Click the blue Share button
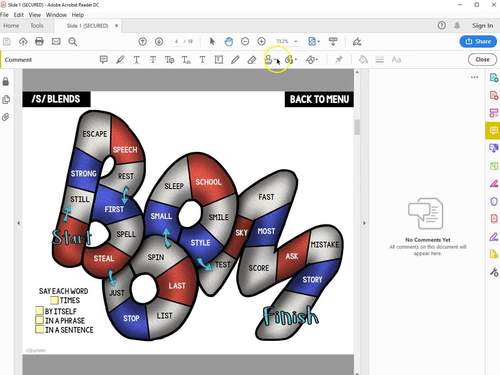500x375 pixels. [478, 41]
